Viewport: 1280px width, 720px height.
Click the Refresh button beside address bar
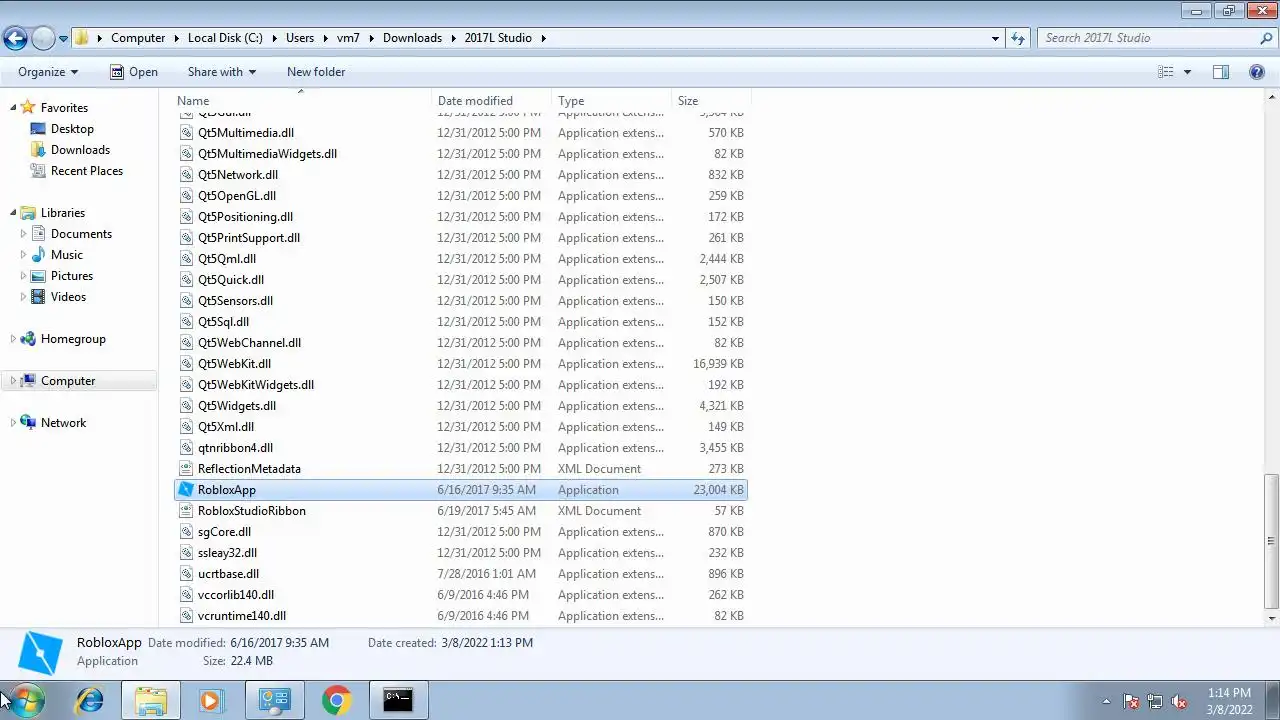click(x=1018, y=38)
